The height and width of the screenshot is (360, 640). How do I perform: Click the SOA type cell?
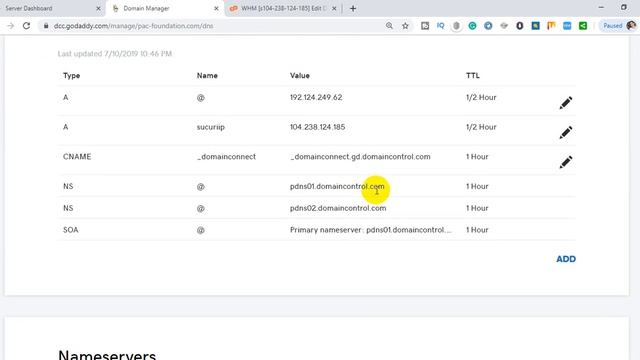(x=70, y=230)
